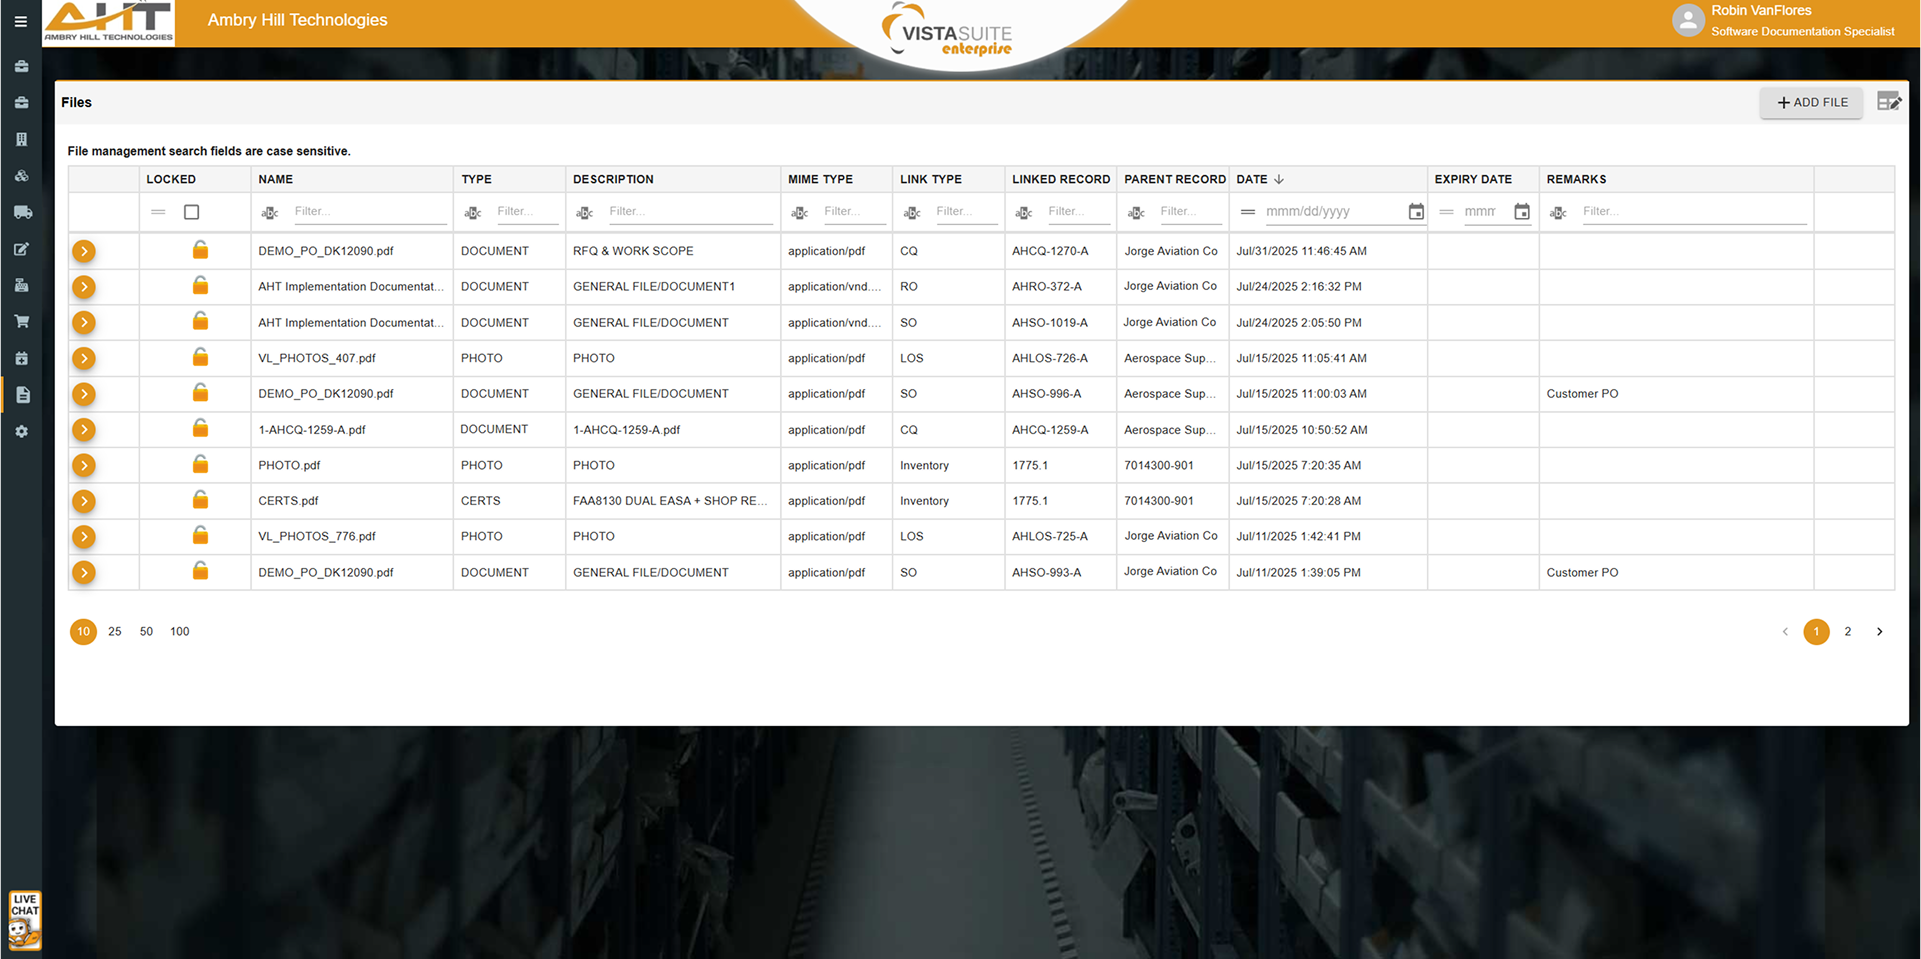Open the Name filter operator dropdown
1921x959 pixels.
click(270, 212)
